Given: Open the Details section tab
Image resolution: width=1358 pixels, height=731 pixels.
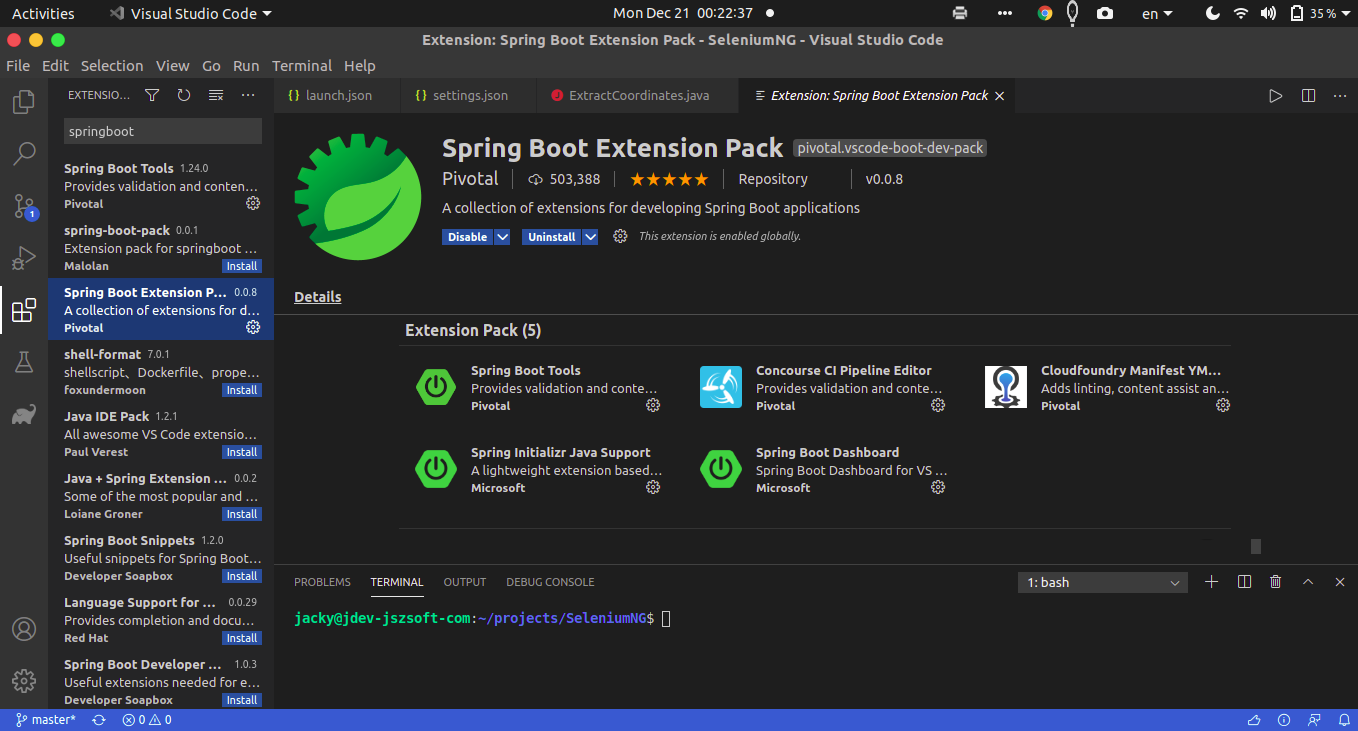Looking at the screenshot, I should click(318, 297).
